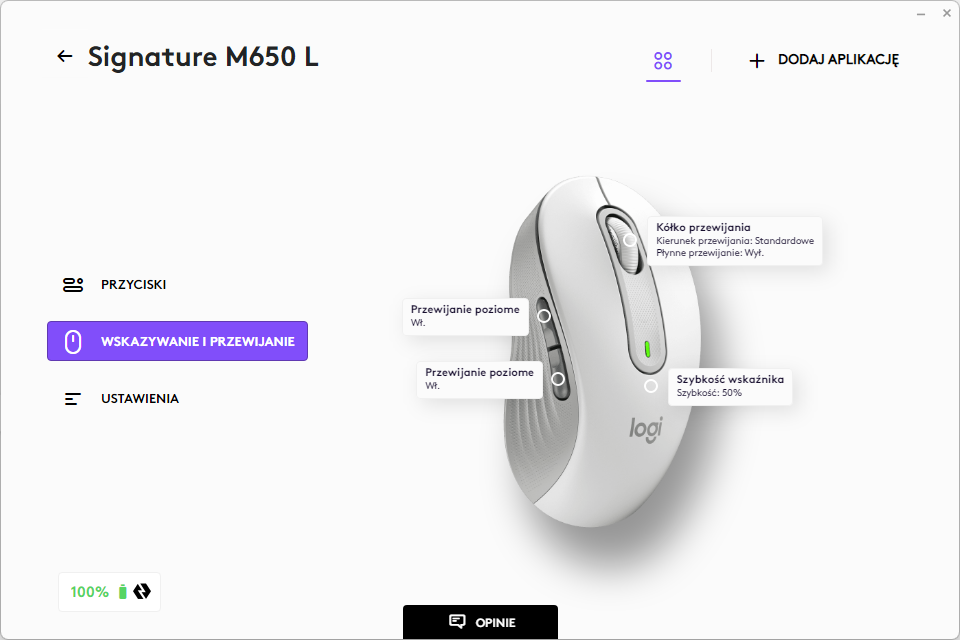Open the all-applications grid icon
This screenshot has height=640, width=960.
[663, 61]
